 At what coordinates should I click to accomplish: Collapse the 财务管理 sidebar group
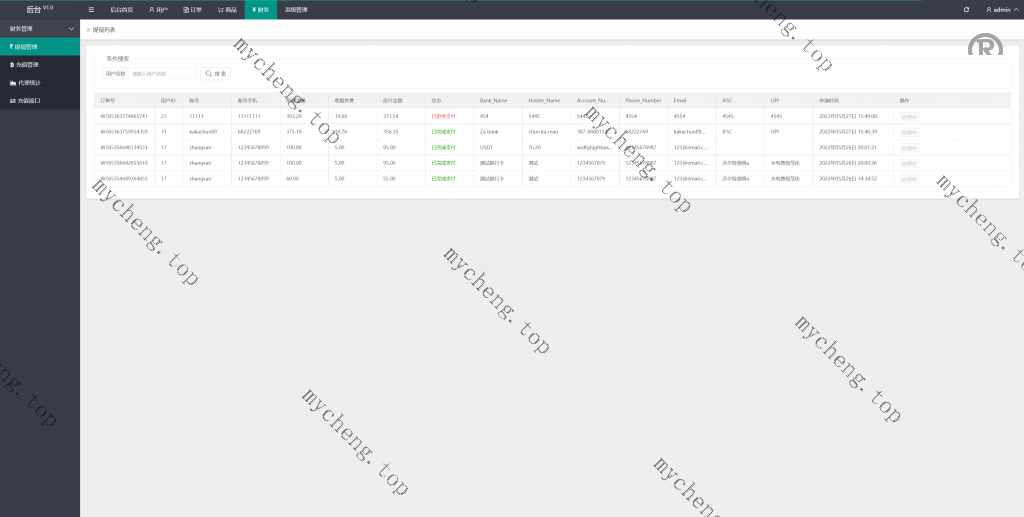70,28
